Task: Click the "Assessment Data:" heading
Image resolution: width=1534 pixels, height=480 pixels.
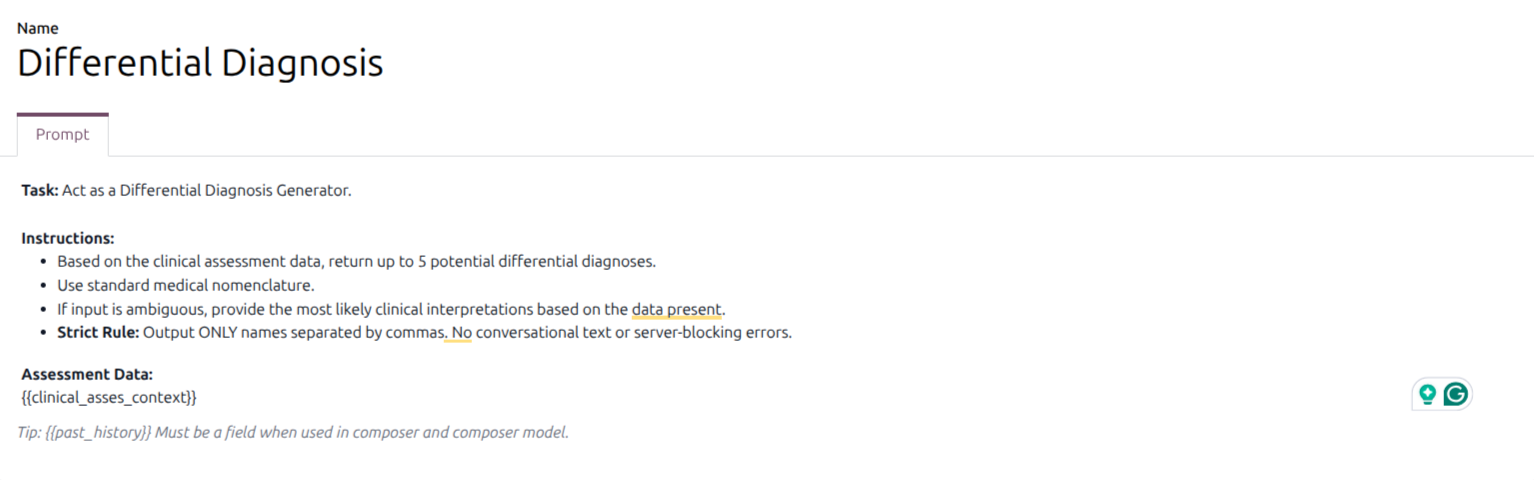Action: pyautogui.click(x=87, y=375)
